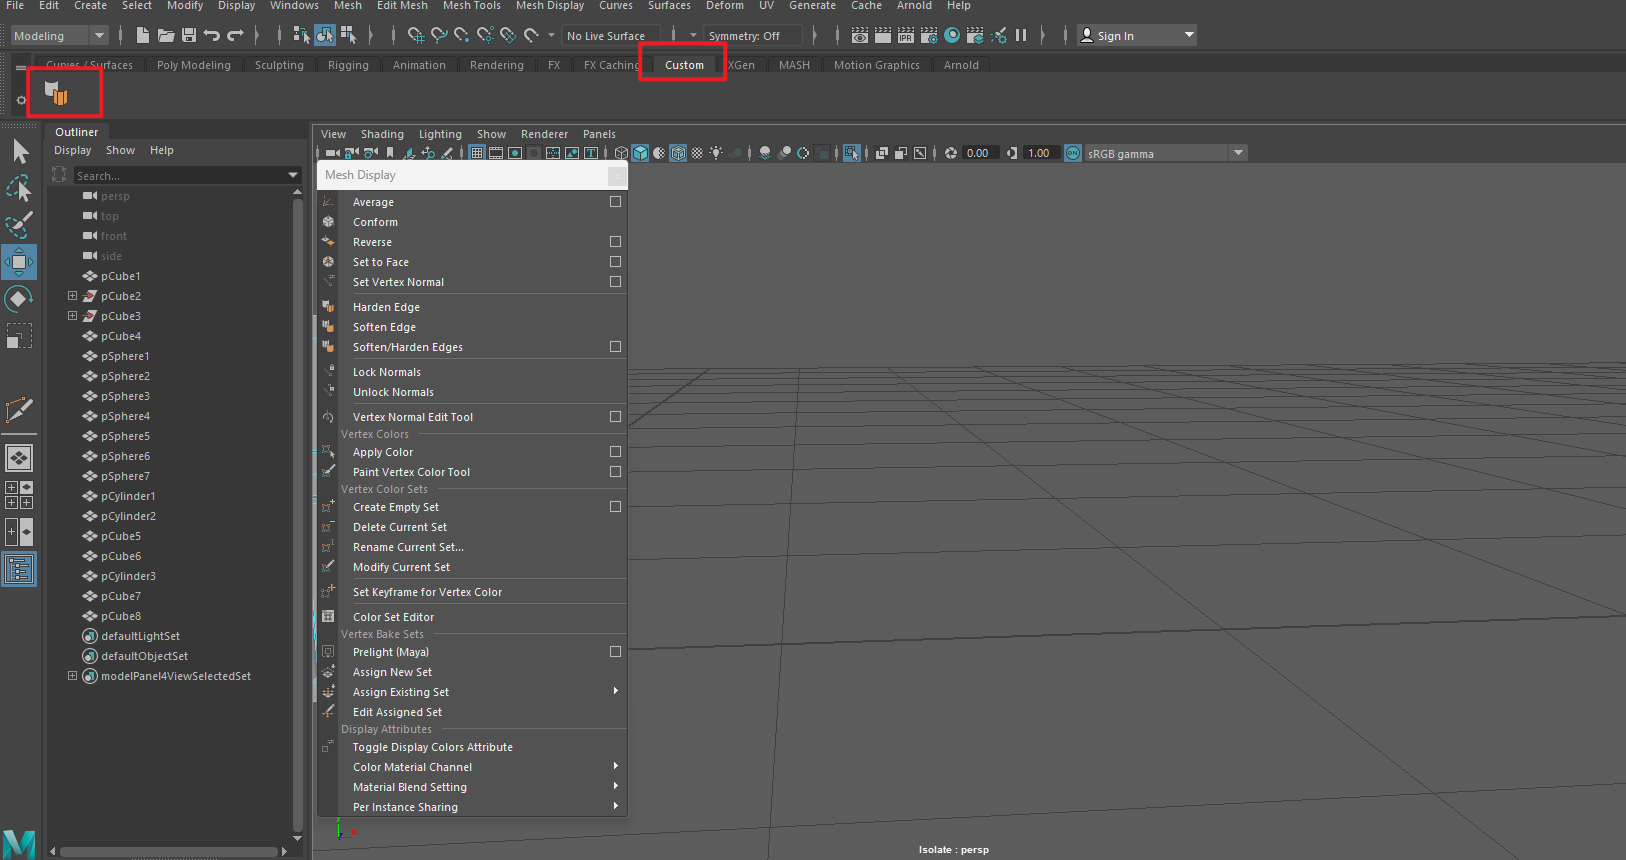Screen dimensions: 1626x860
Task: Activate the Scale tool
Action: [19, 336]
